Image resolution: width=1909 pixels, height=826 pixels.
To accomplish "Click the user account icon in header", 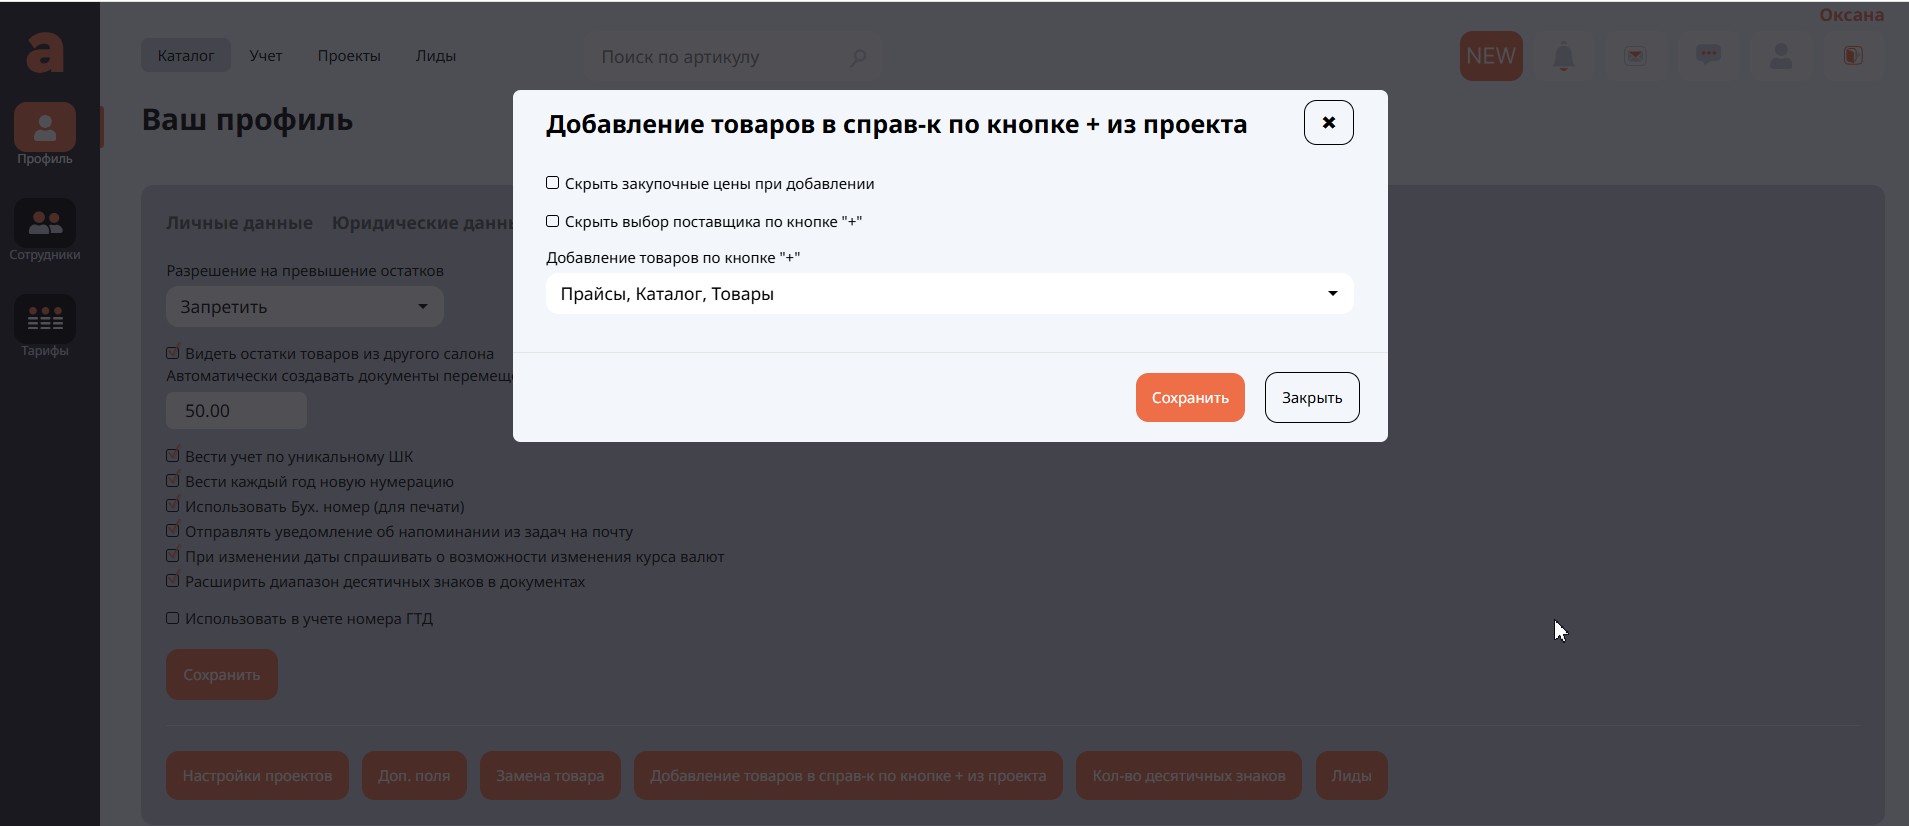I will (1781, 56).
